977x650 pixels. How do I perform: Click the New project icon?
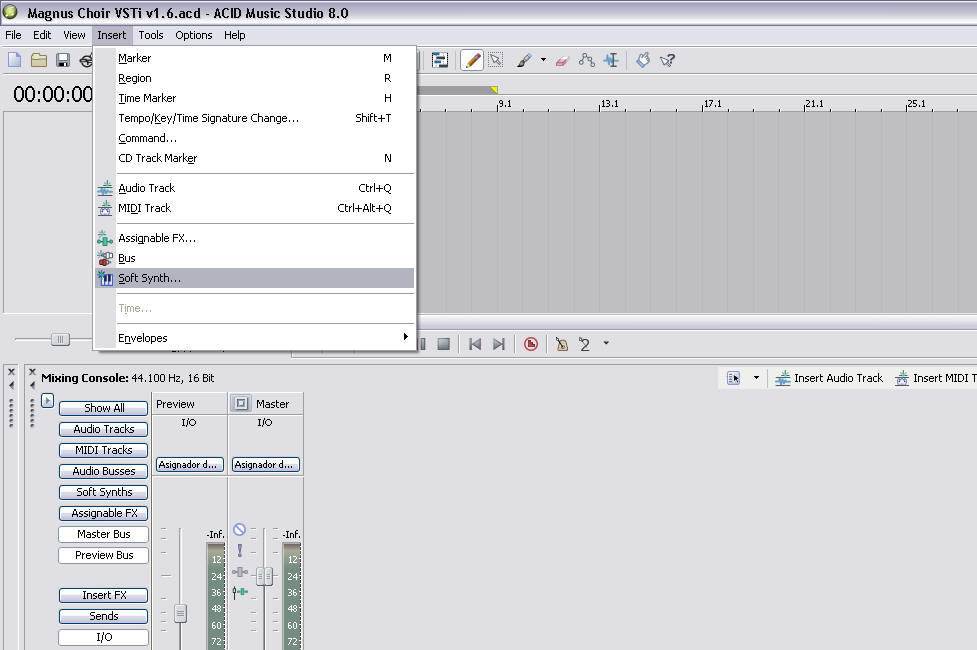[14, 60]
